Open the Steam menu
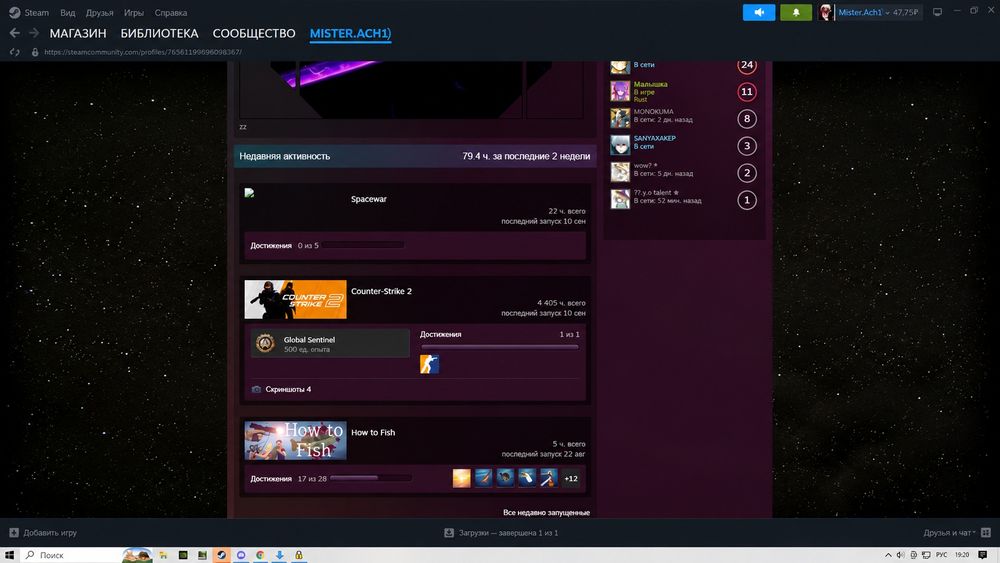 [x=36, y=13]
